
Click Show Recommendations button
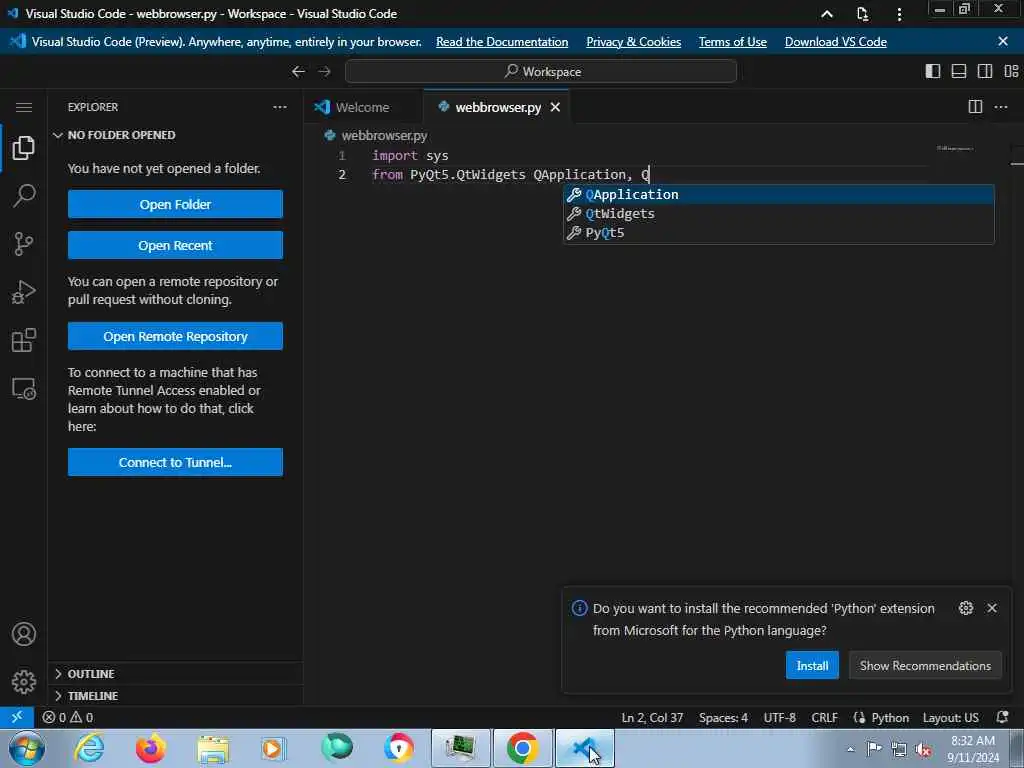[925, 665]
